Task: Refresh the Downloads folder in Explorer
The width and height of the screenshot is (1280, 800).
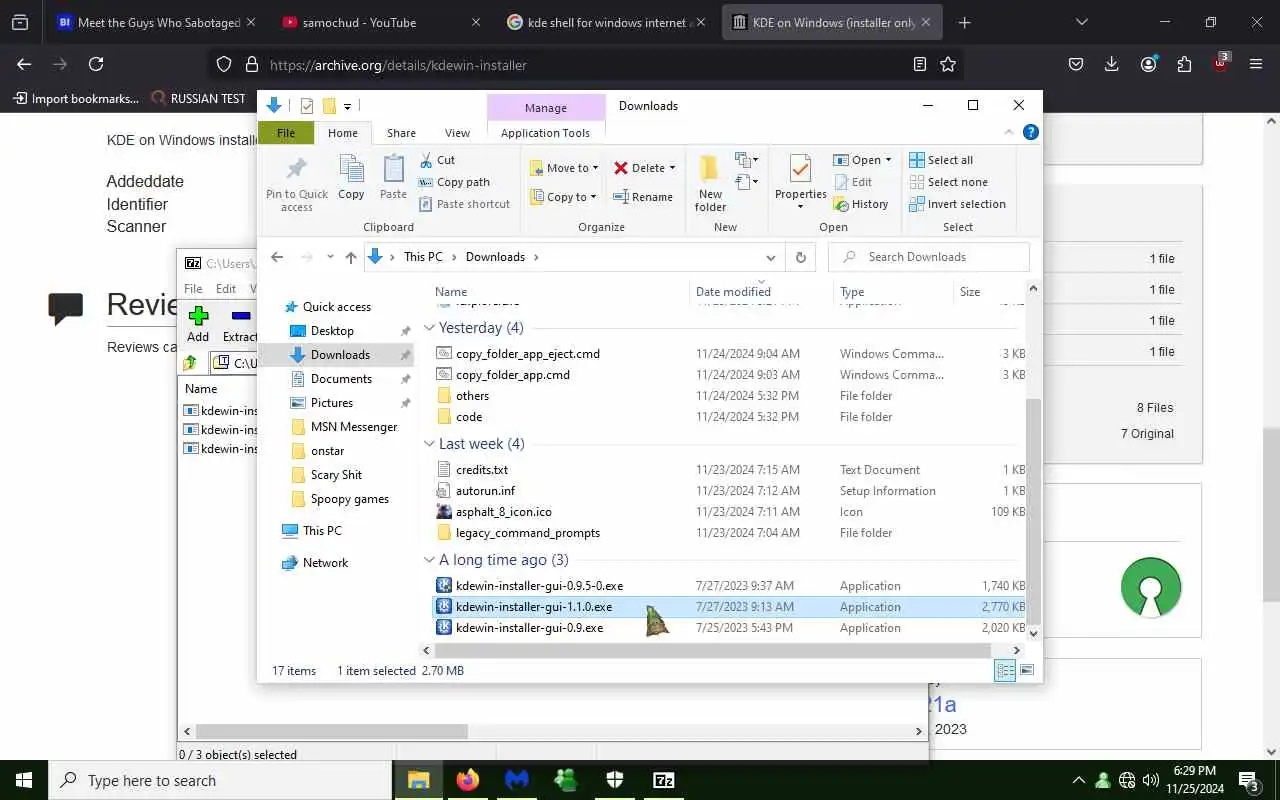Action: [x=800, y=257]
